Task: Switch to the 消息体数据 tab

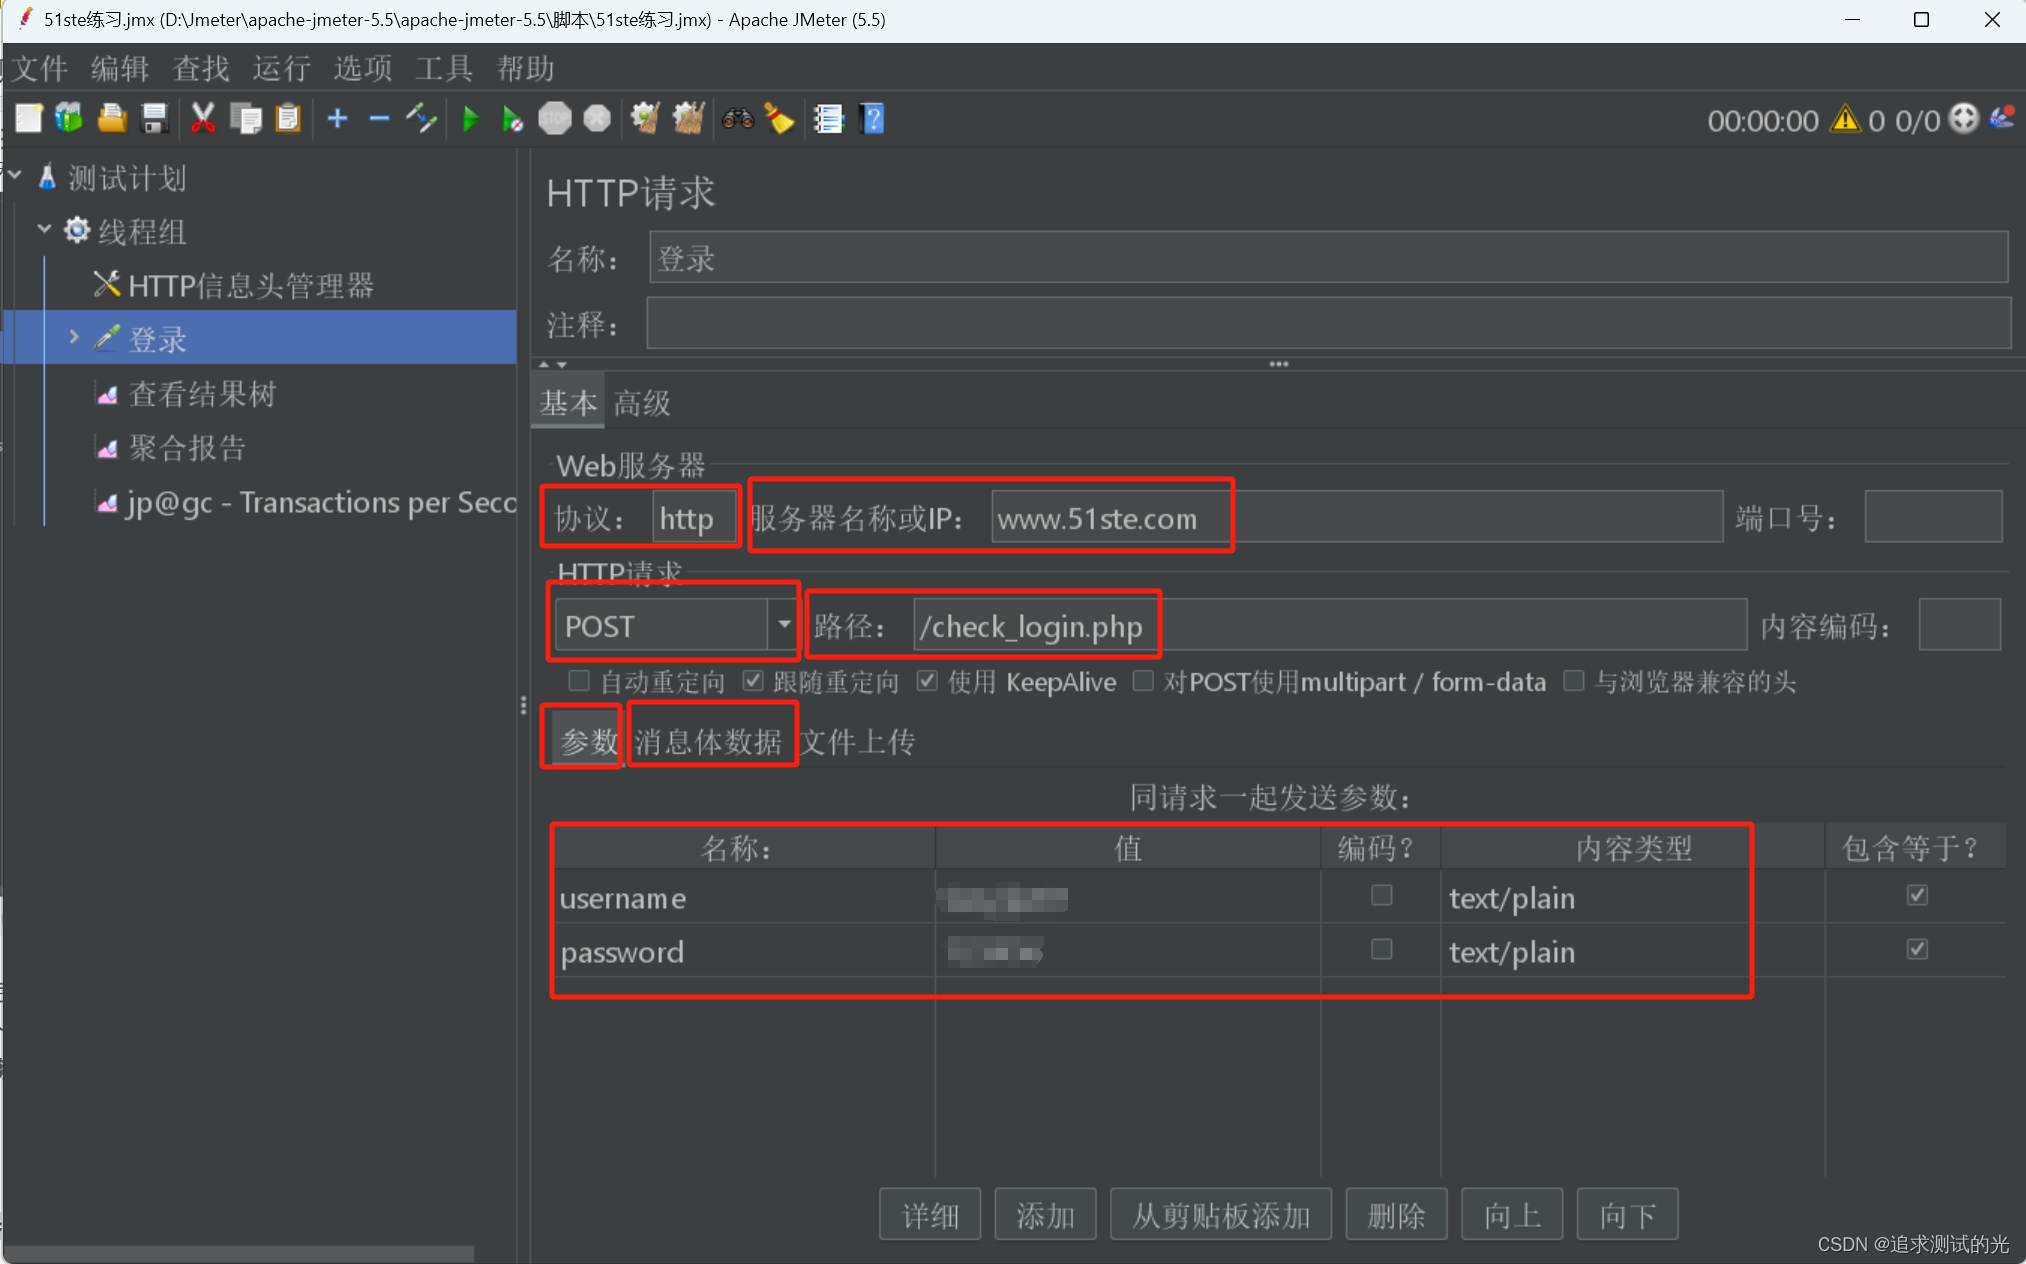Action: coord(709,741)
